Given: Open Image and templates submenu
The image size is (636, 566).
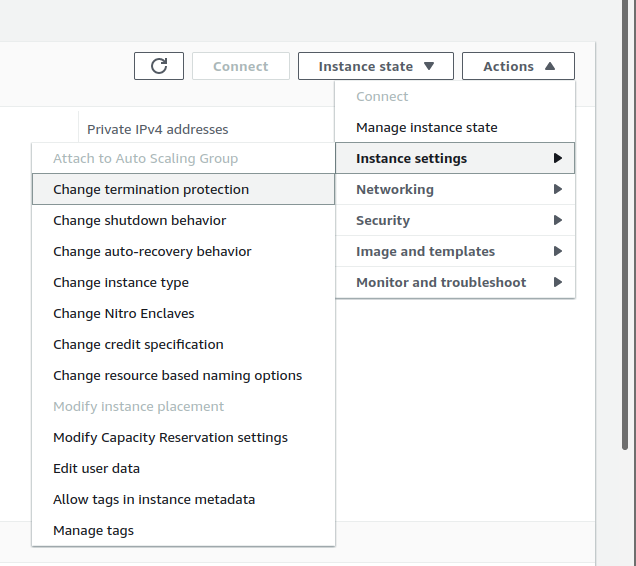Looking at the screenshot, I should pyautogui.click(x=455, y=251).
